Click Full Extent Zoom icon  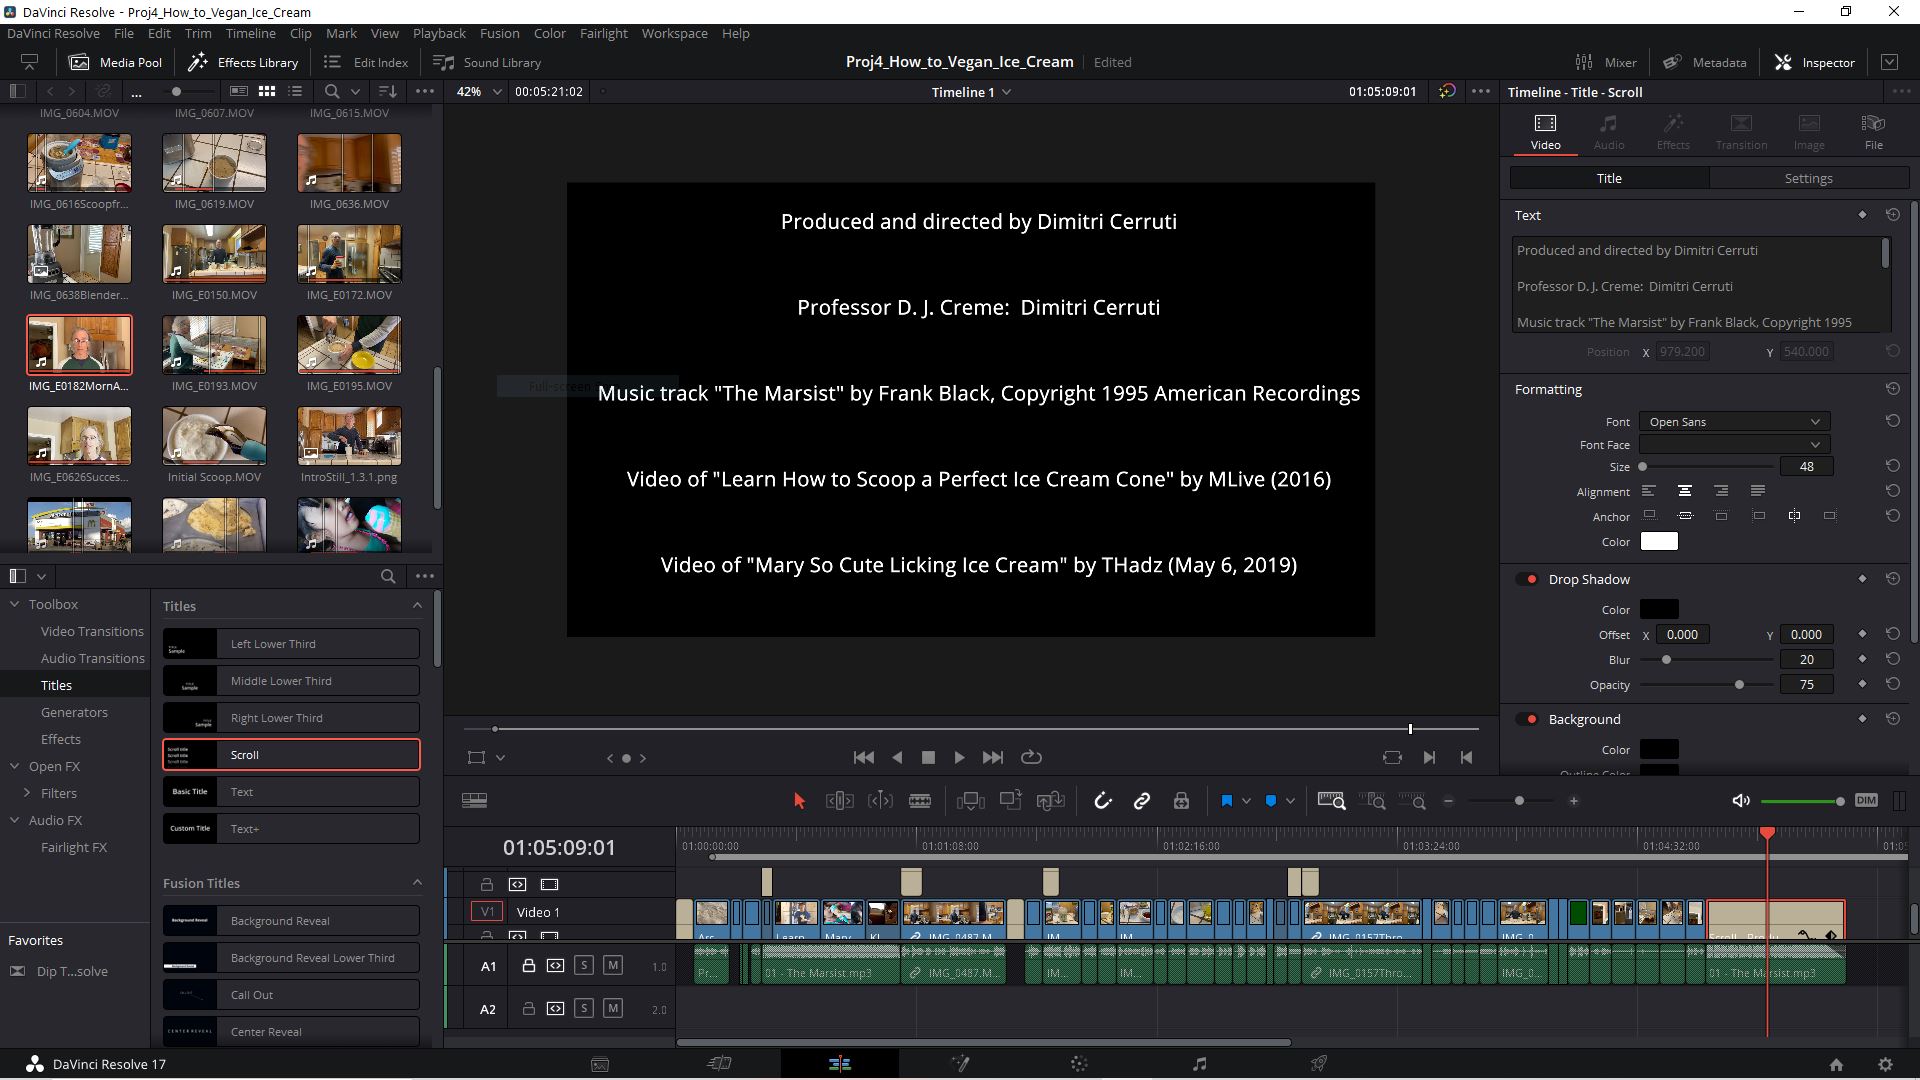click(1331, 801)
